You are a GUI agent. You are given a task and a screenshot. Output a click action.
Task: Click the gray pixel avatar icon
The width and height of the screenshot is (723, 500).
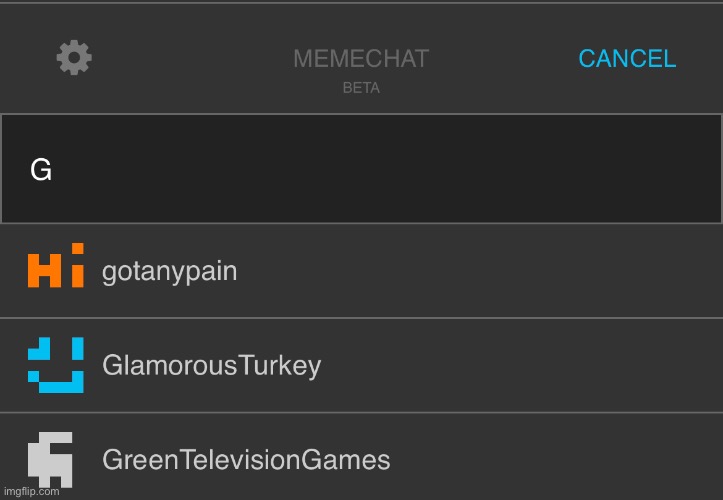[x=50, y=459]
